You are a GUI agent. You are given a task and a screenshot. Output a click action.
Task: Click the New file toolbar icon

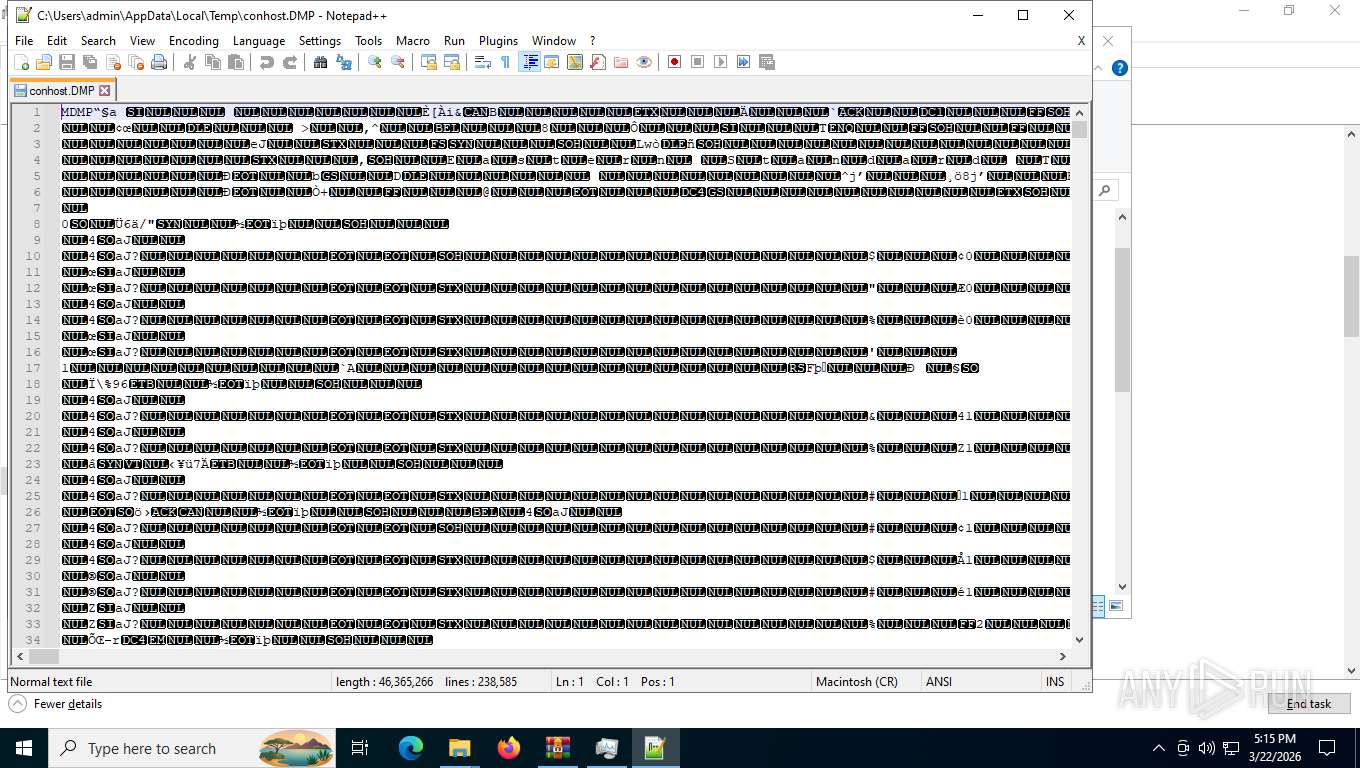pyautogui.click(x=21, y=62)
